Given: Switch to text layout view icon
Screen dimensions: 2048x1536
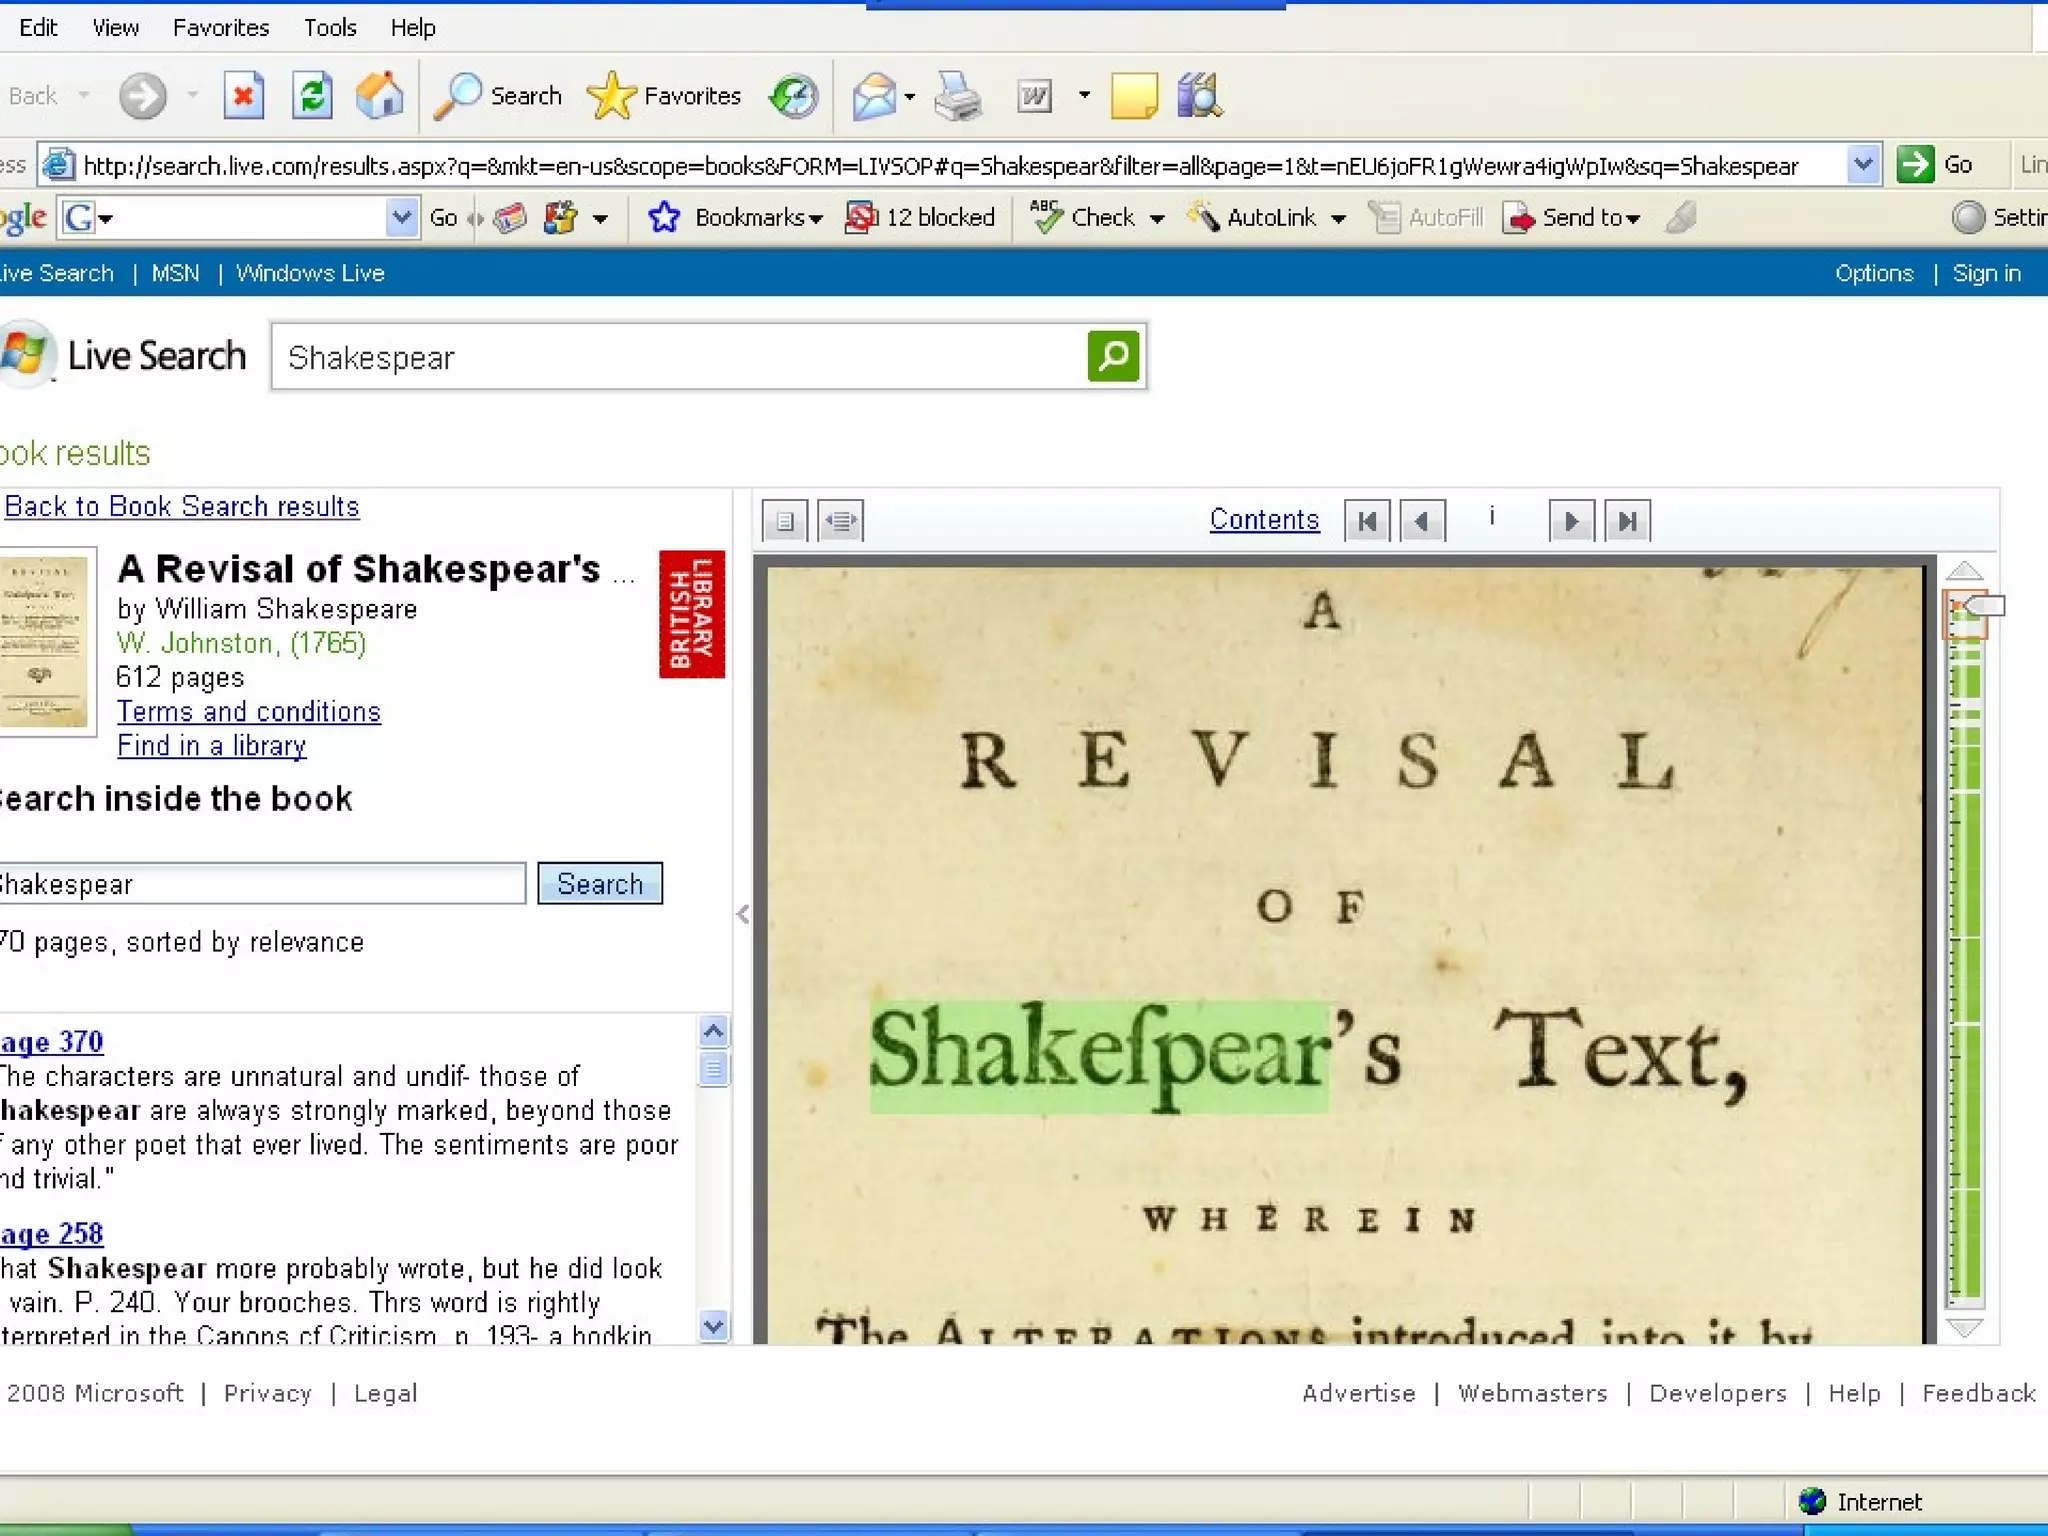Looking at the screenshot, I should point(841,521).
